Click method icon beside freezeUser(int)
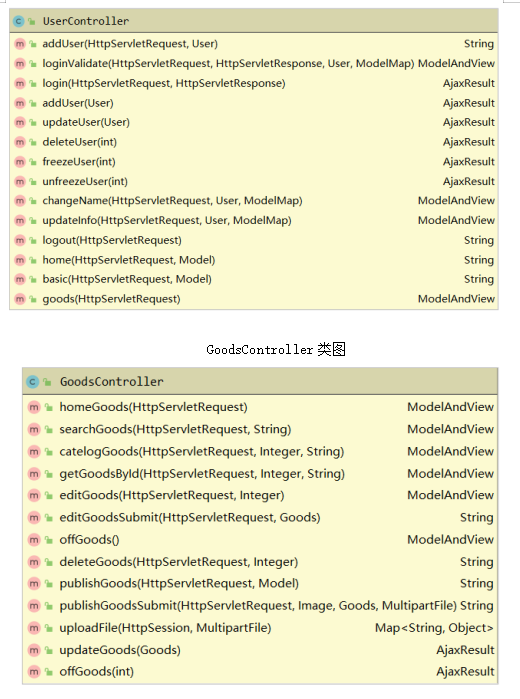Viewport: 520px width, 699px height. (20, 162)
